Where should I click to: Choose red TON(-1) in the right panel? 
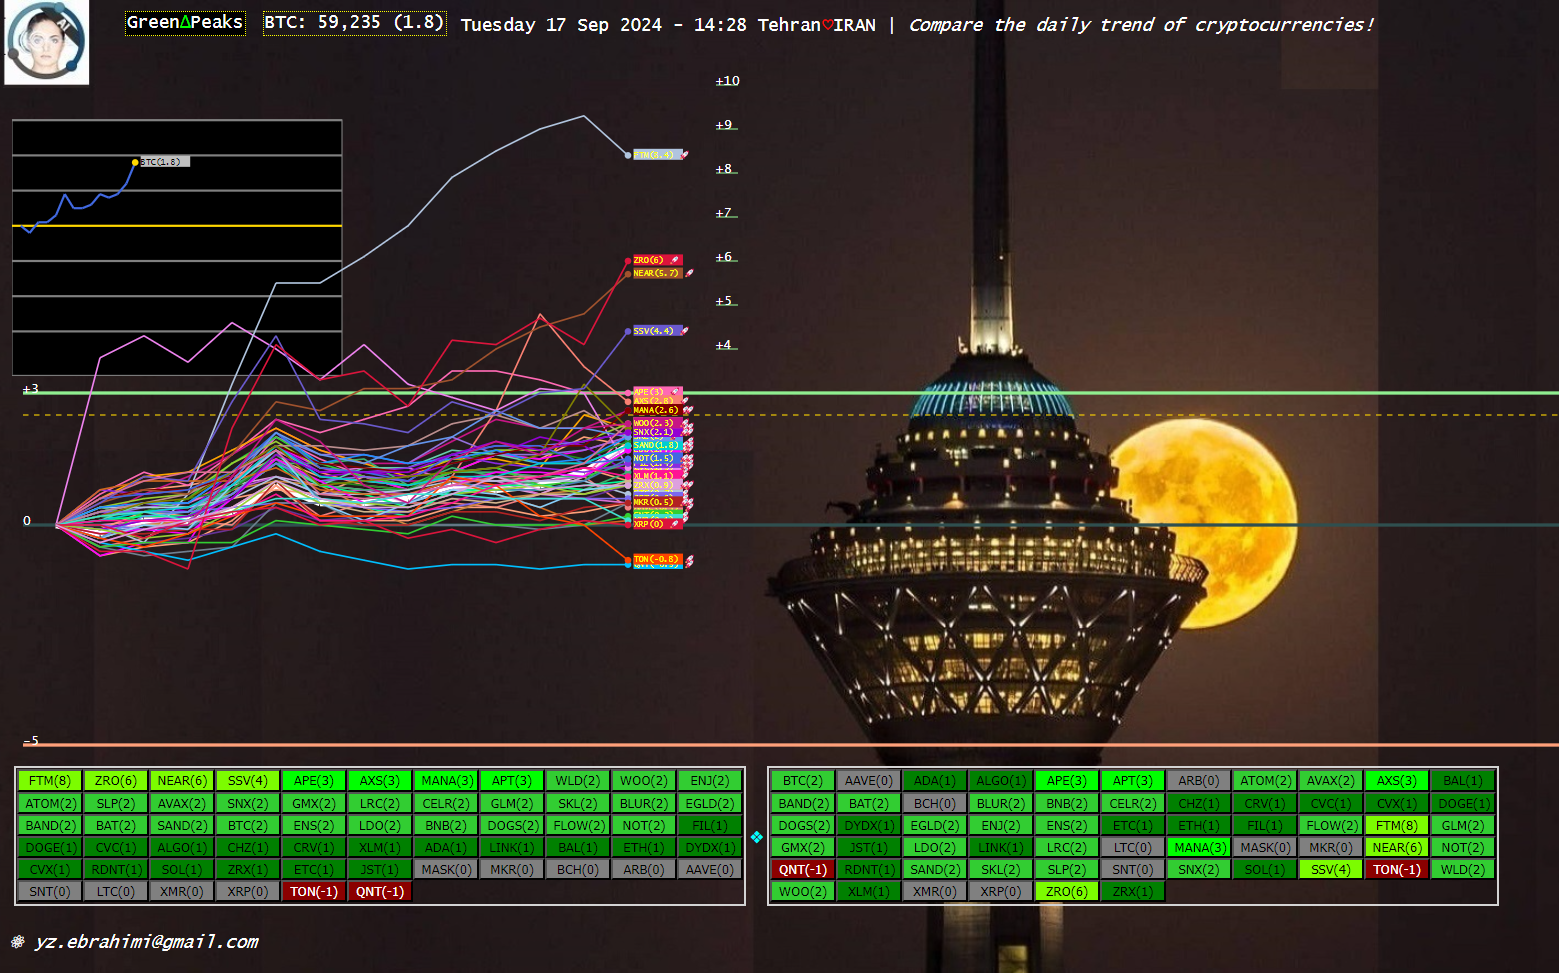point(1397,869)
